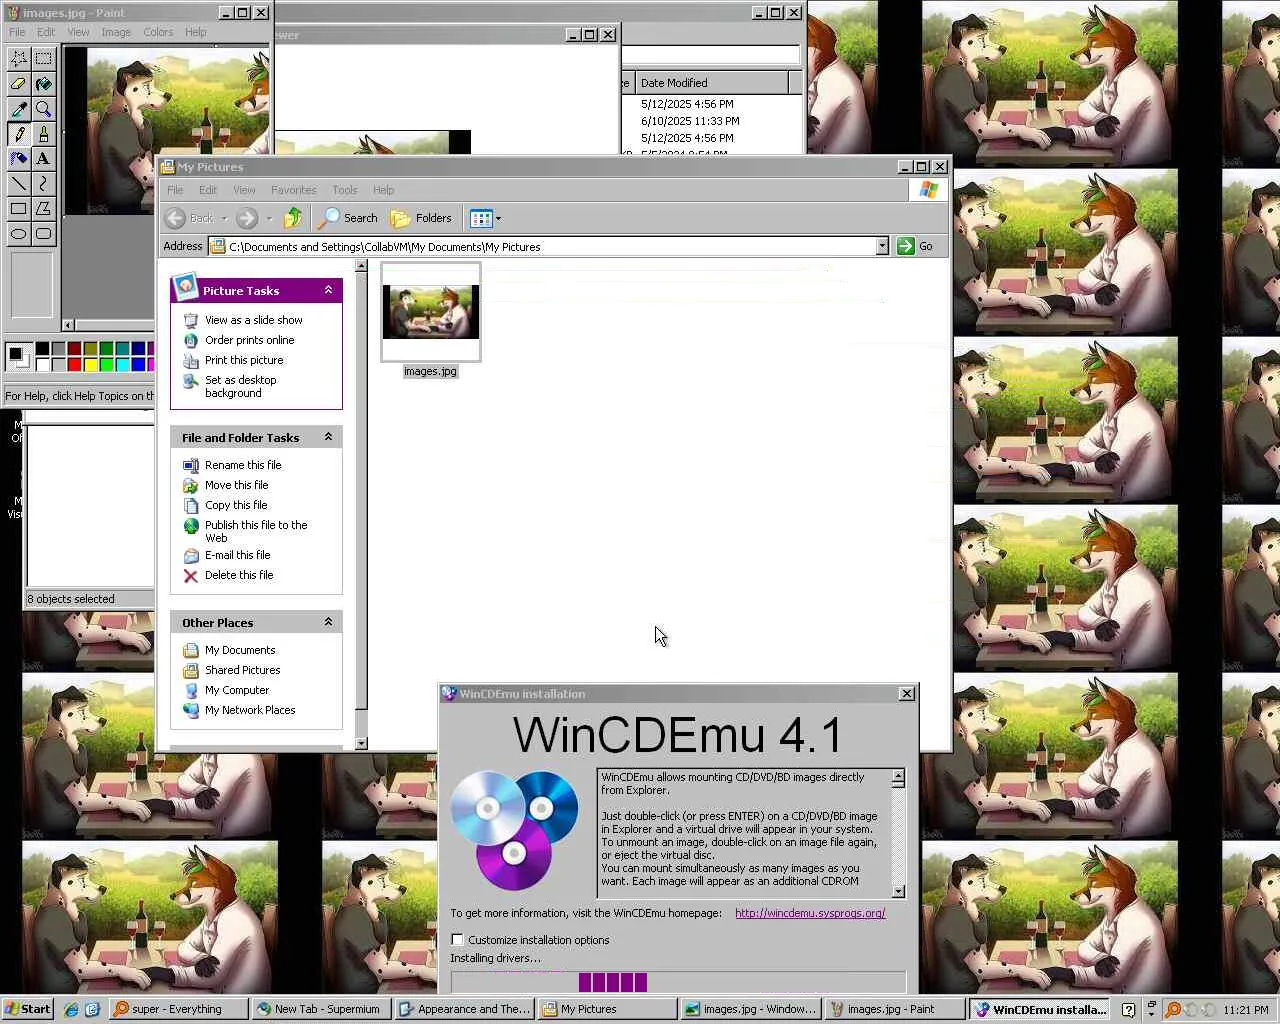Click the Forward arrow in My Pictures
Image resolution: width=1280 pixels, height=1024 pixels.
[x=247, y=218]
